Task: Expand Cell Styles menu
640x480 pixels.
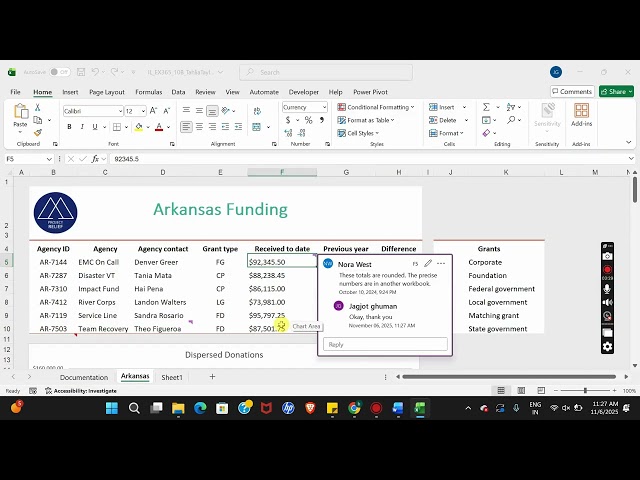Action: coord(358,133)
